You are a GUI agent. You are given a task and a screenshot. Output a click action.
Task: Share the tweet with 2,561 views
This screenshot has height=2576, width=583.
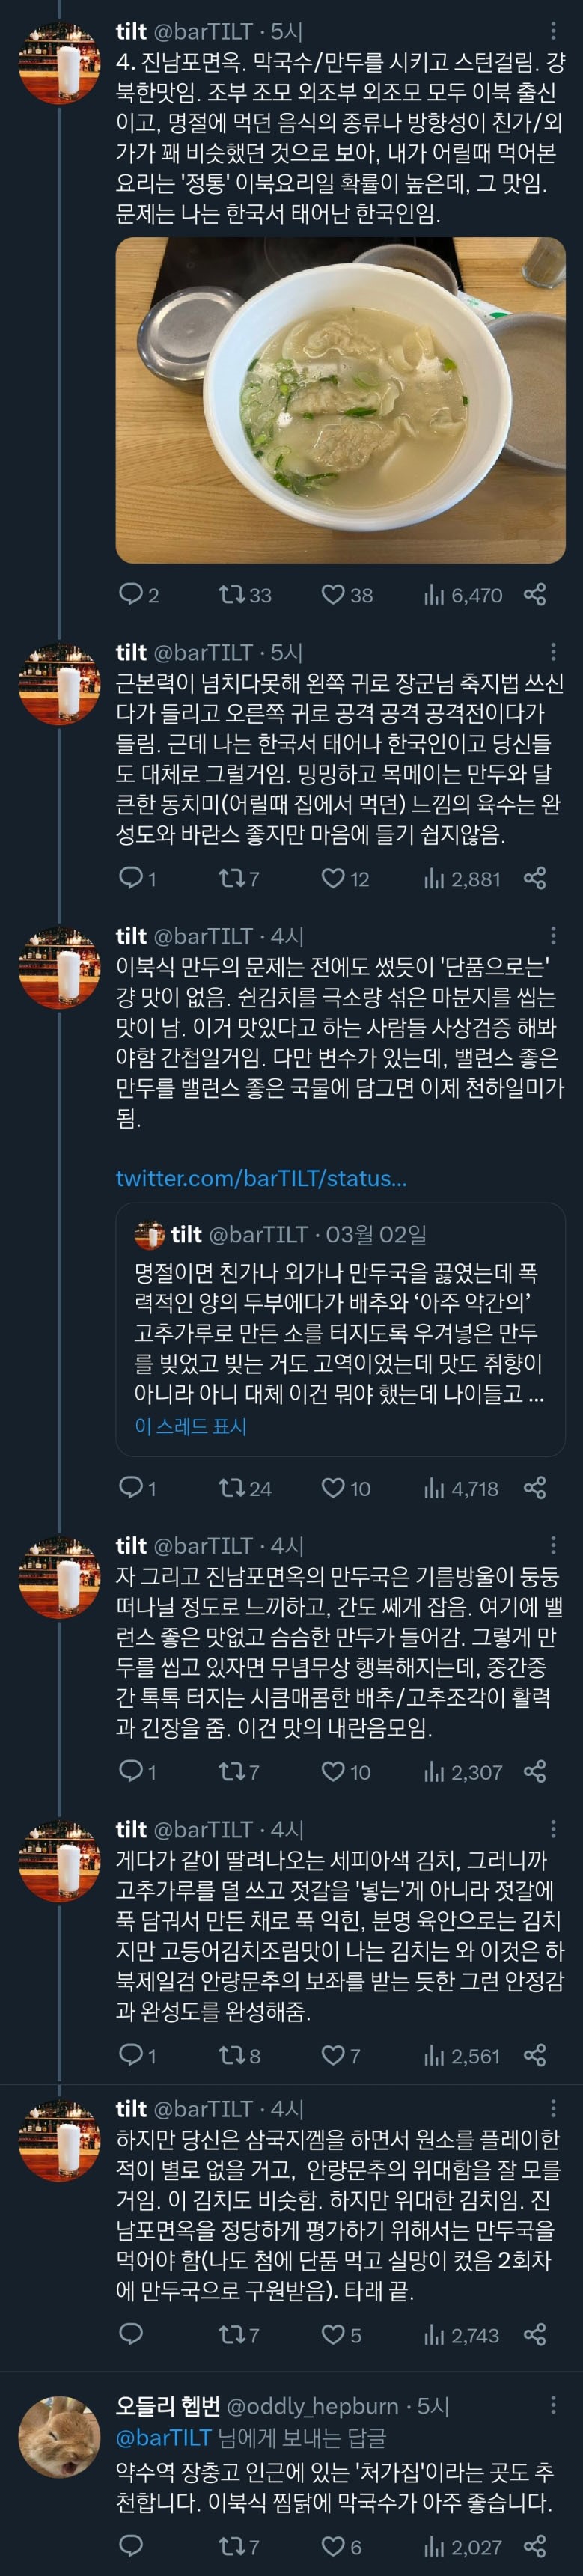pos(535,2056)
